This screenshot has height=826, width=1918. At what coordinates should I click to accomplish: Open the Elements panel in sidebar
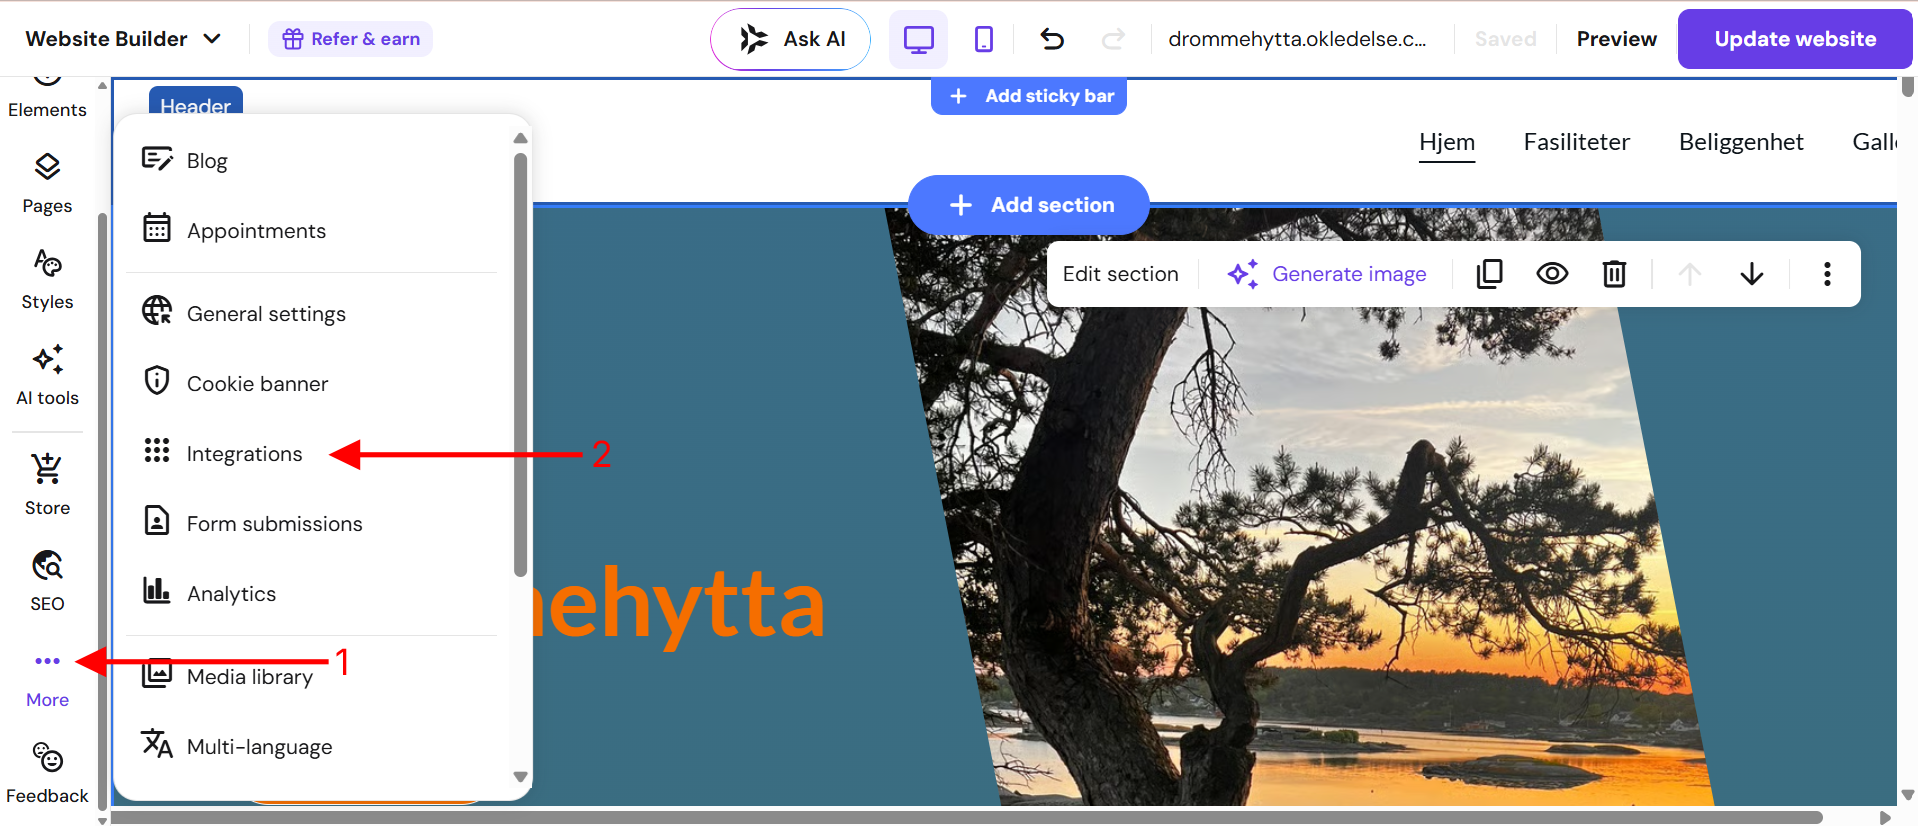coord(47,98)
